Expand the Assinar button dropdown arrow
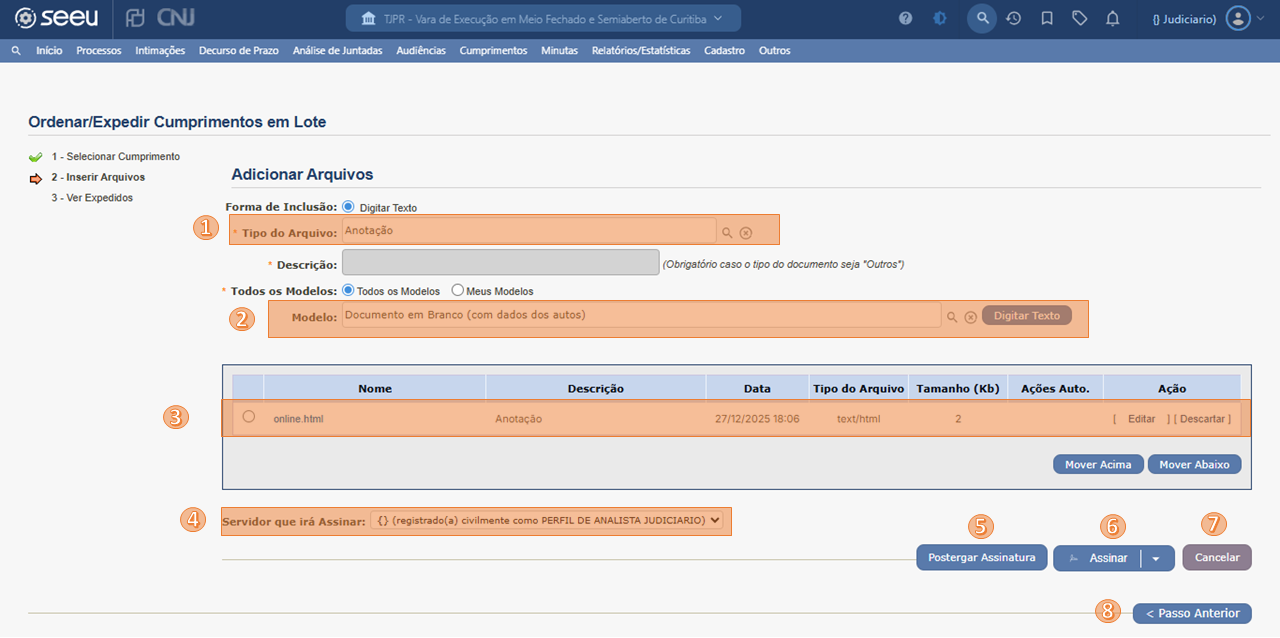Screen dimensions: 1280x638 coord(1156,559)
